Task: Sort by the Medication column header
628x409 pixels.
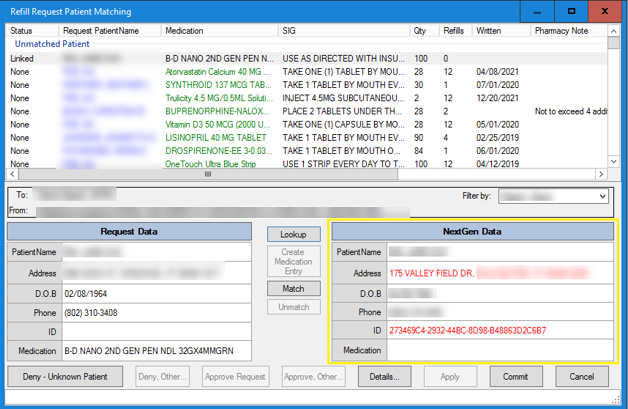Action: click(x=219, y=31)
